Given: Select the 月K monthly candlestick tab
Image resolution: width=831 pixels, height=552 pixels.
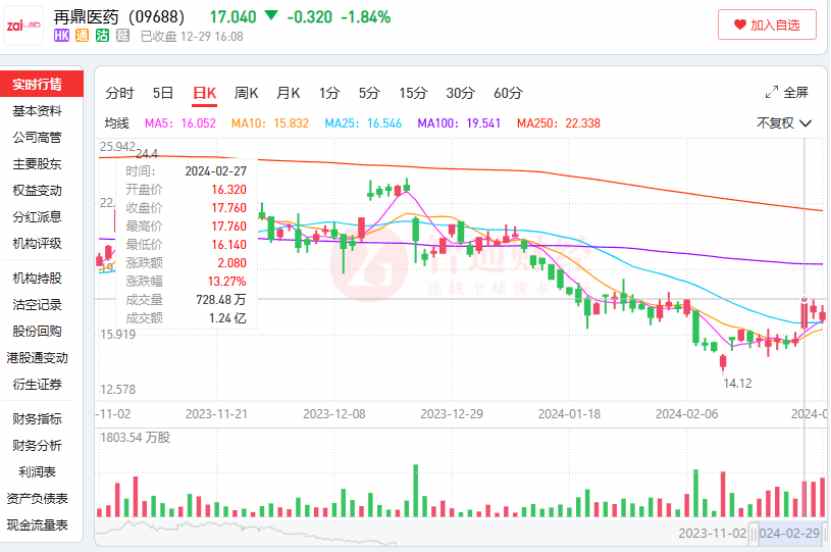Looking at the screenshot, I should pyautogui.click(x=288, y=93).
